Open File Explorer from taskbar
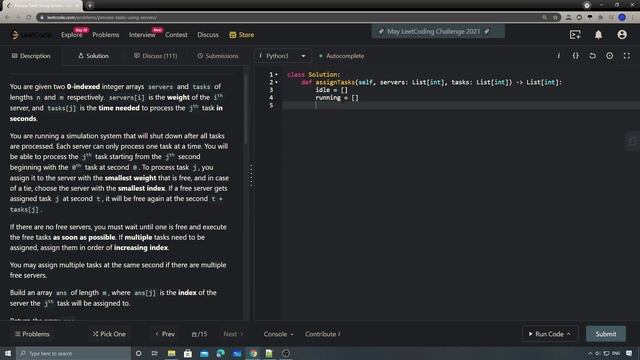The image size is (640, 360). click(171, 353)
